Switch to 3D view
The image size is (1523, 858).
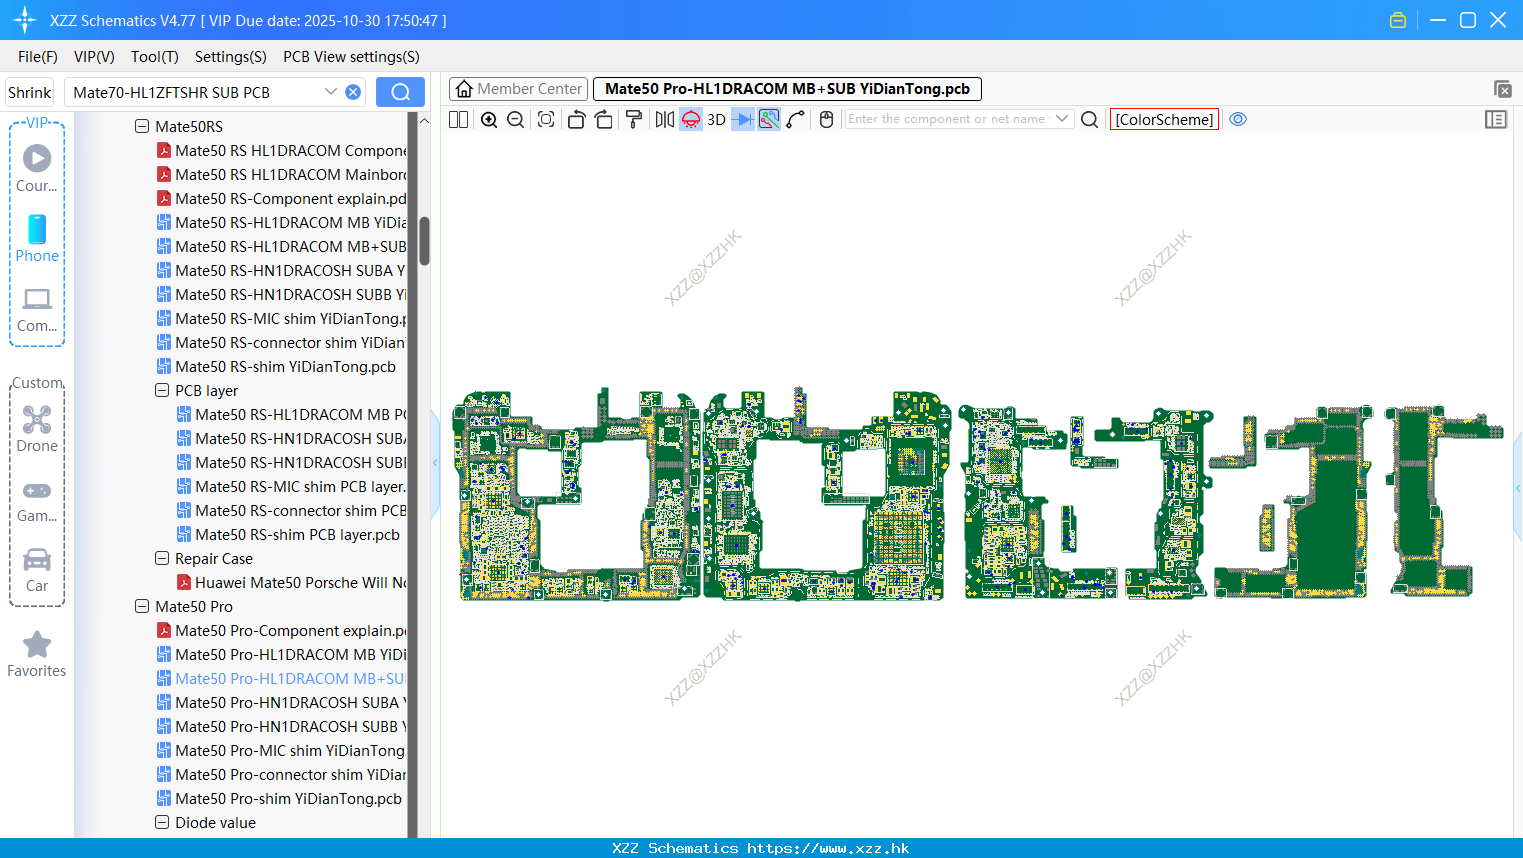click(x=716, y=119)
